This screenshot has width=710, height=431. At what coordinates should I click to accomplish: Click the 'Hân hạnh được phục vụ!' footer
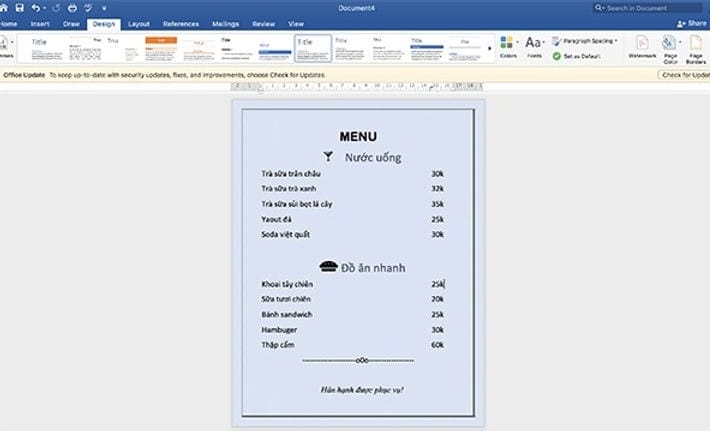click(x=362, y=390)
